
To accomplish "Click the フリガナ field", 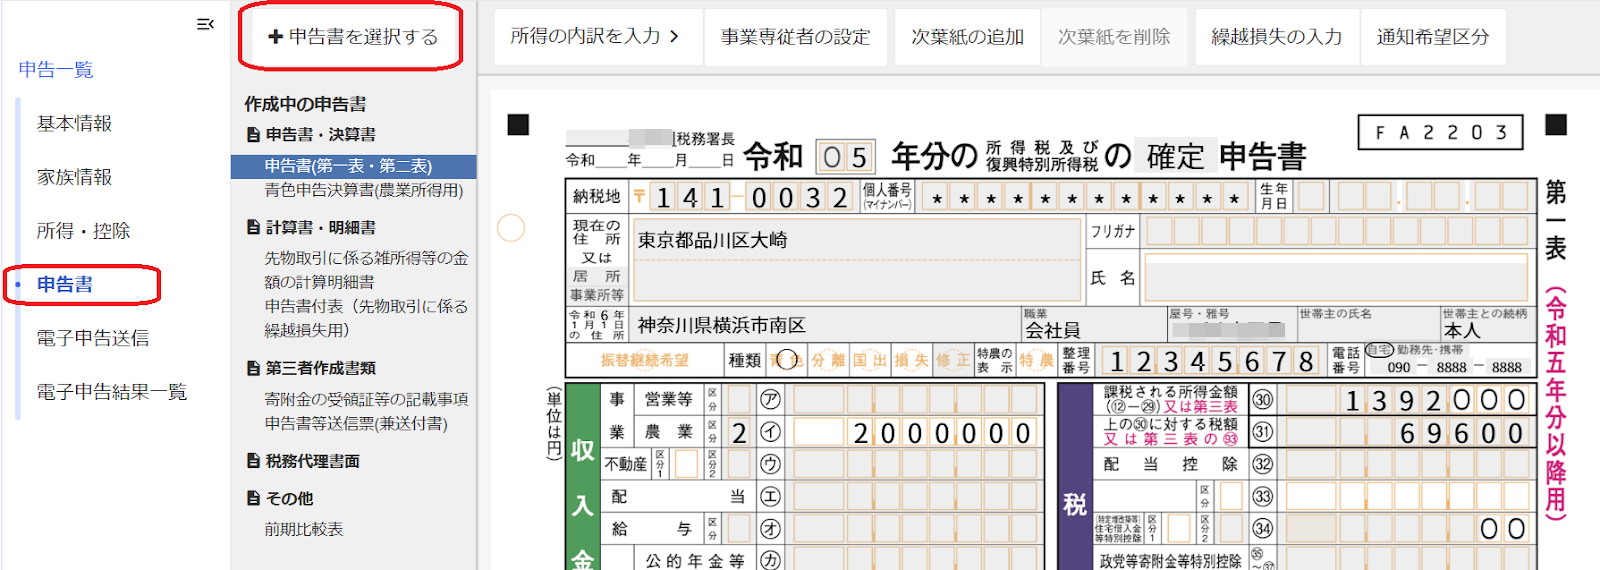I will tap(1338, 232).
